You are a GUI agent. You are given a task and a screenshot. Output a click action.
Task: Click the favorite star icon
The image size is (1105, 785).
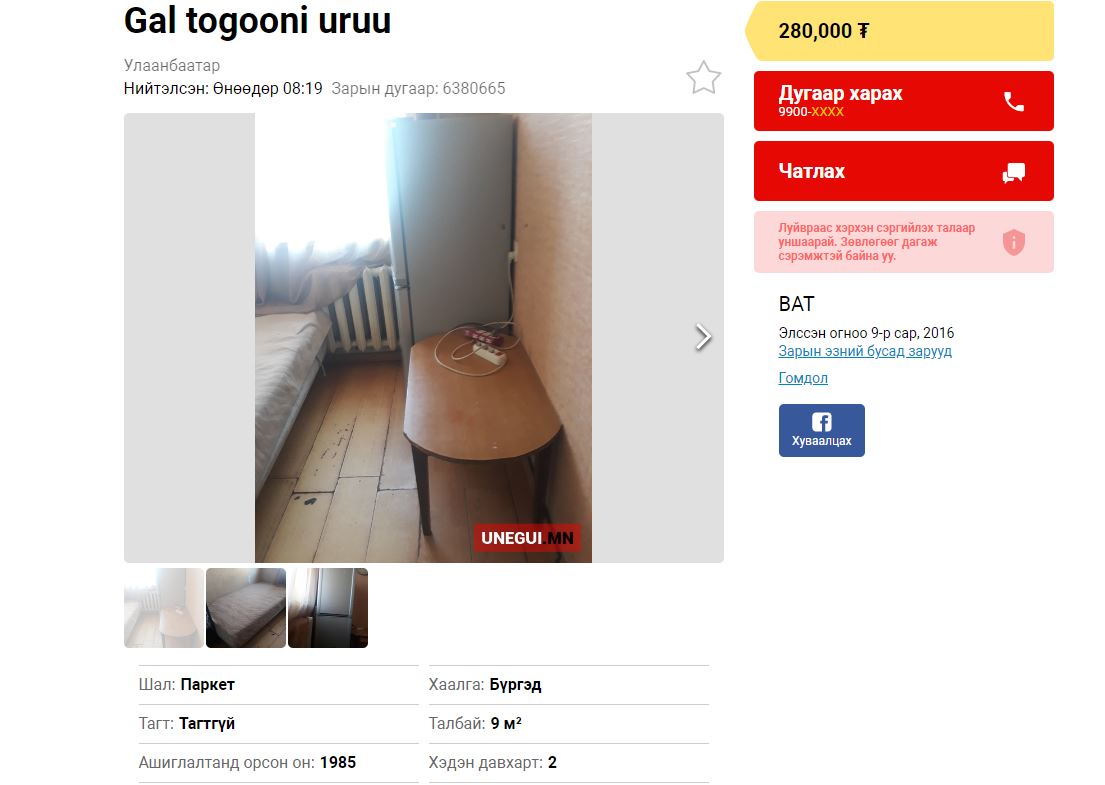(x=703, y=78)
